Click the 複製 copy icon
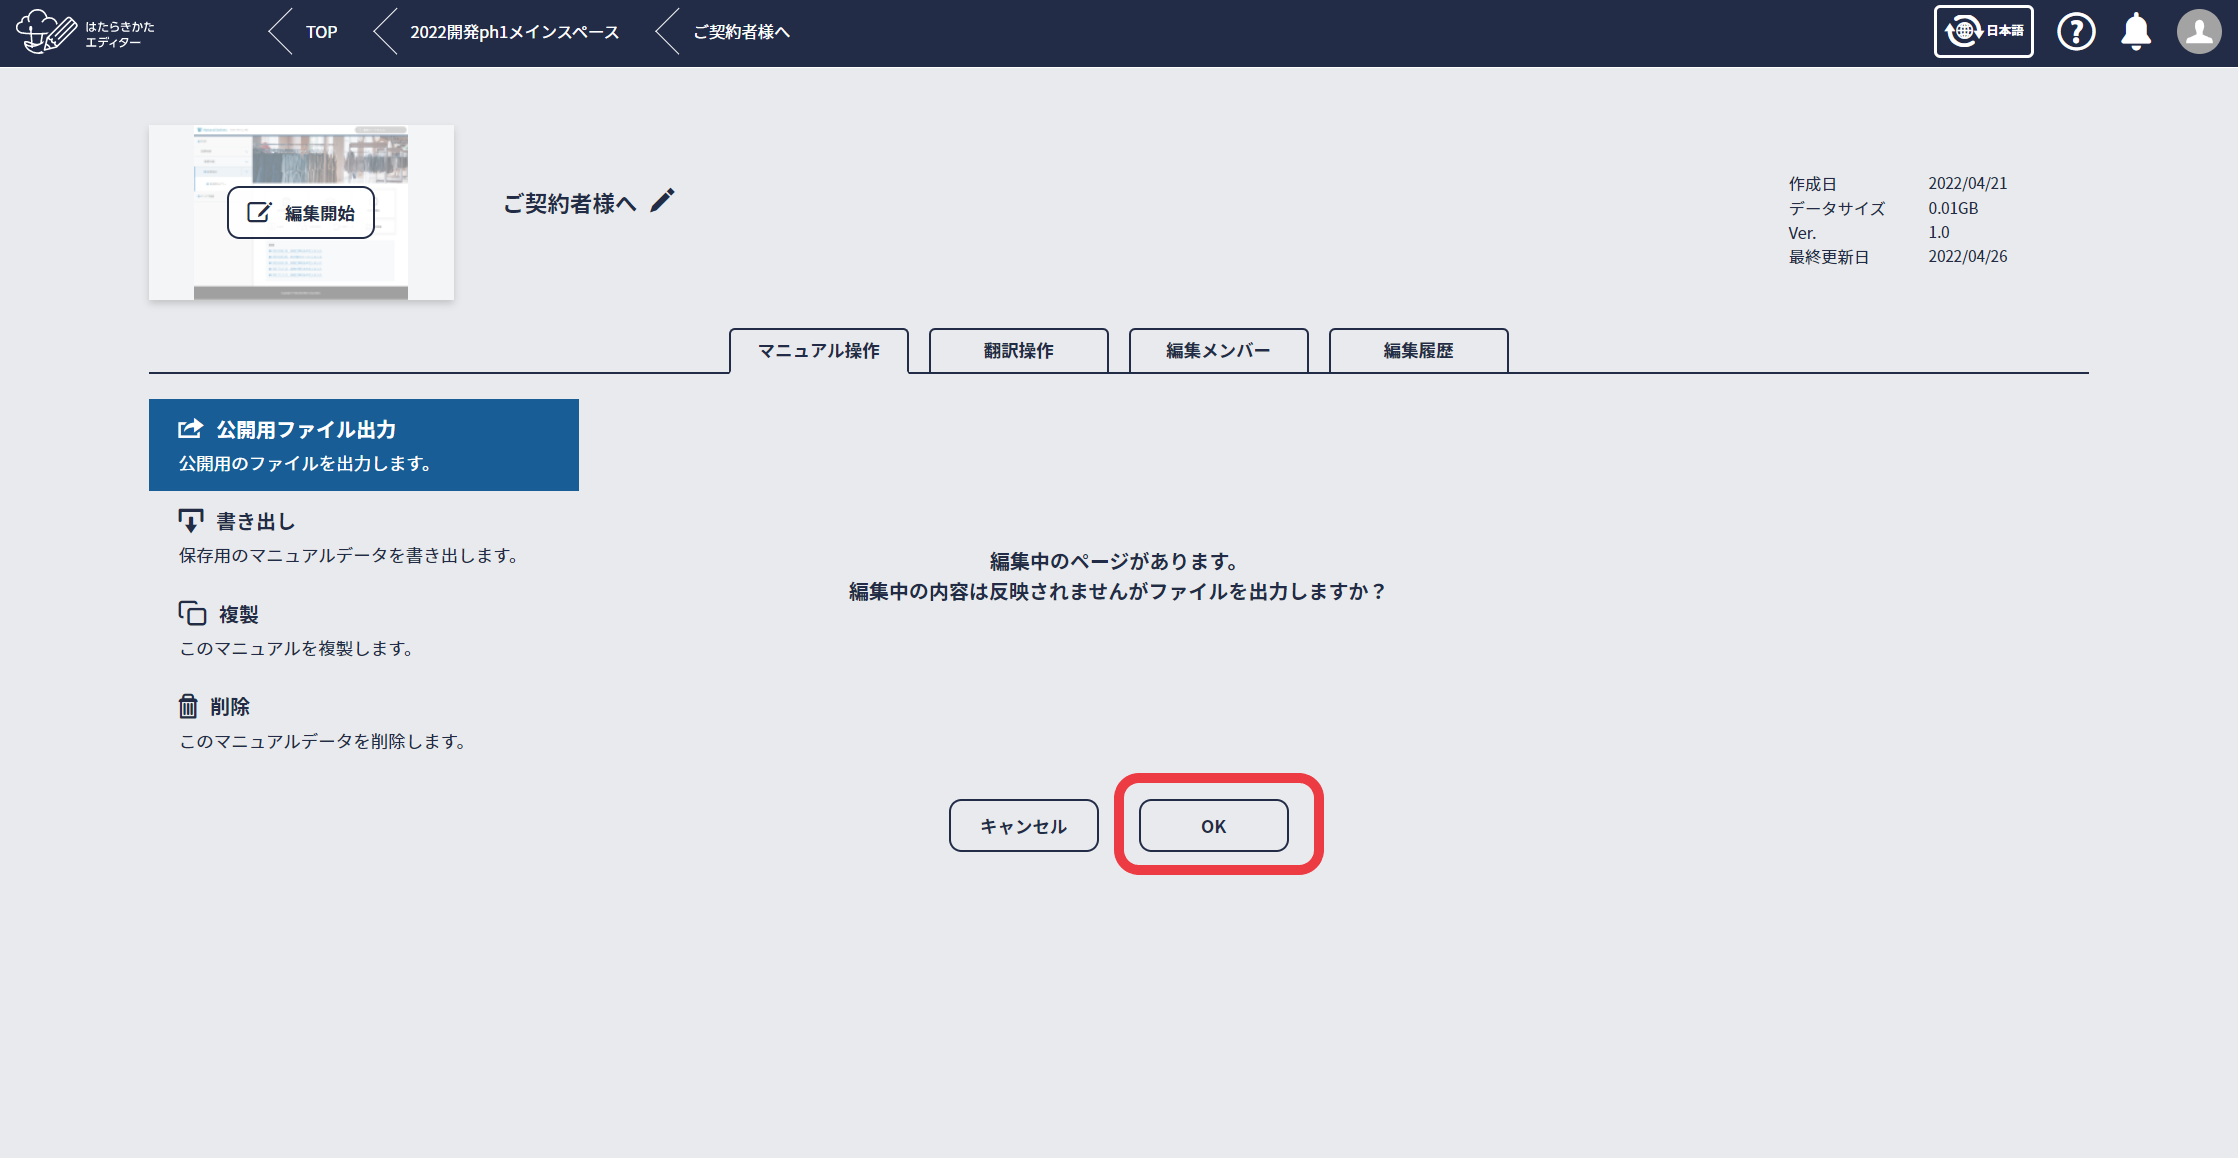Screen dimensions: 2238x1158 192,613
